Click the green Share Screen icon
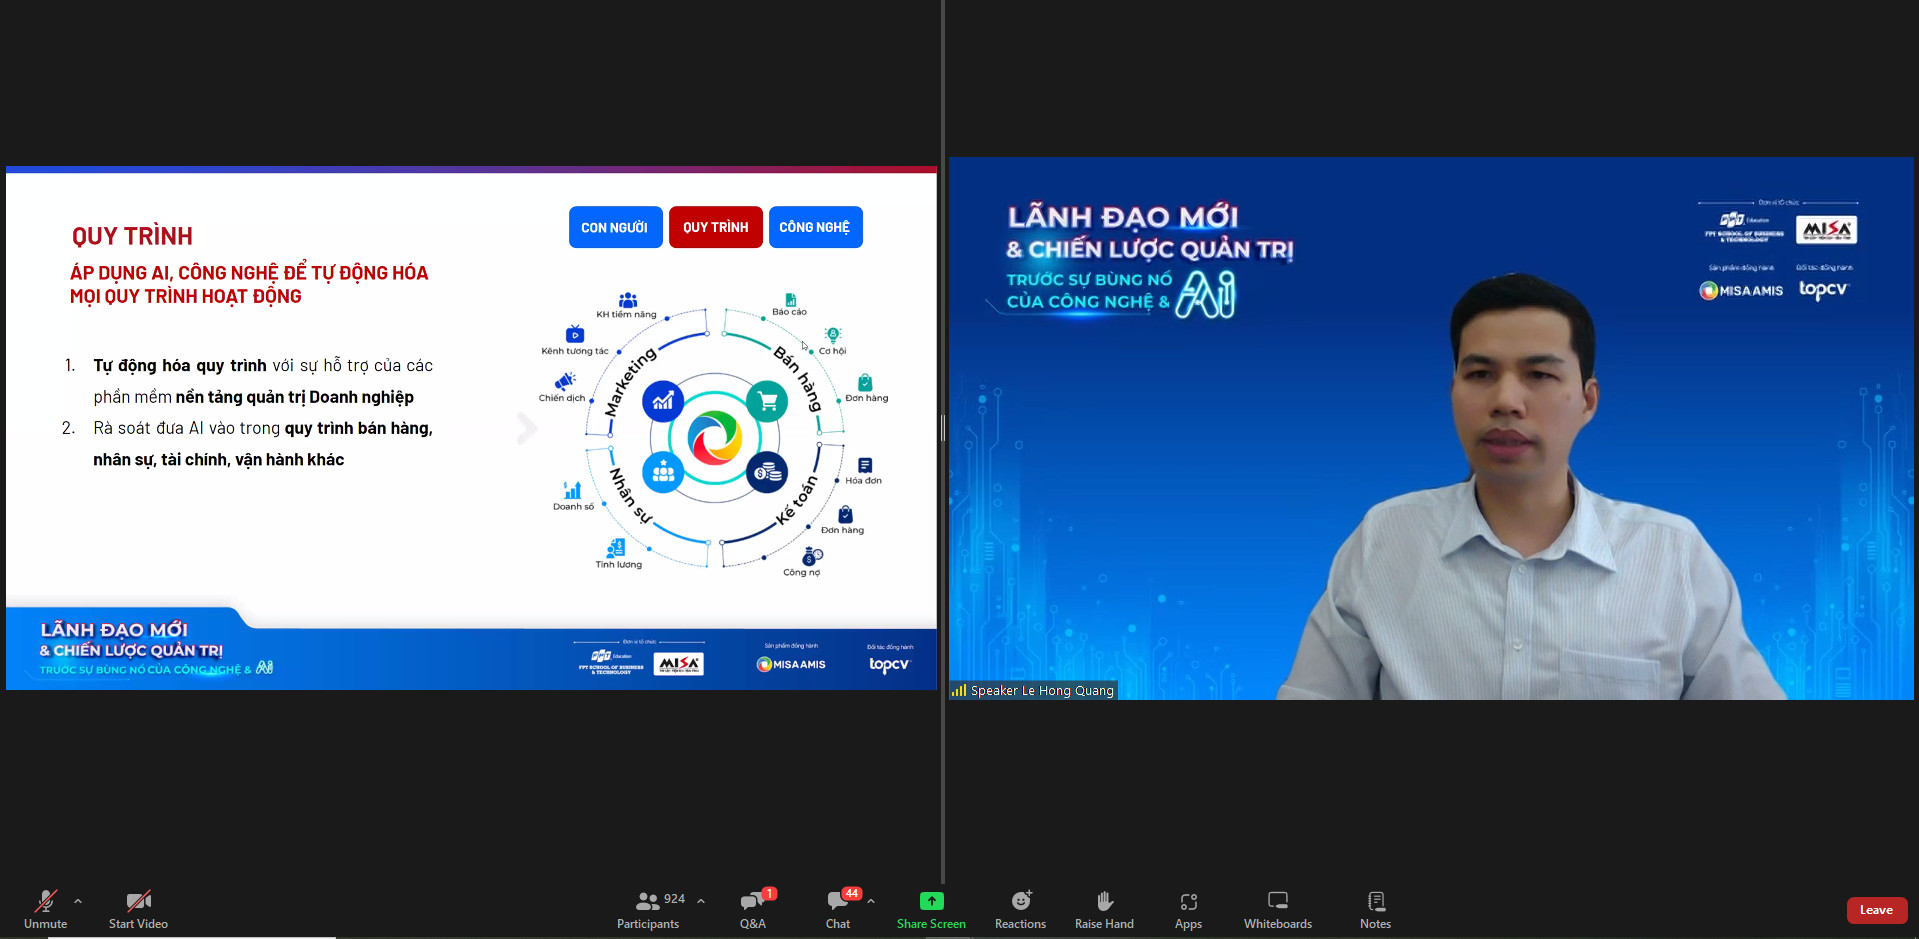 coord(931,901)
